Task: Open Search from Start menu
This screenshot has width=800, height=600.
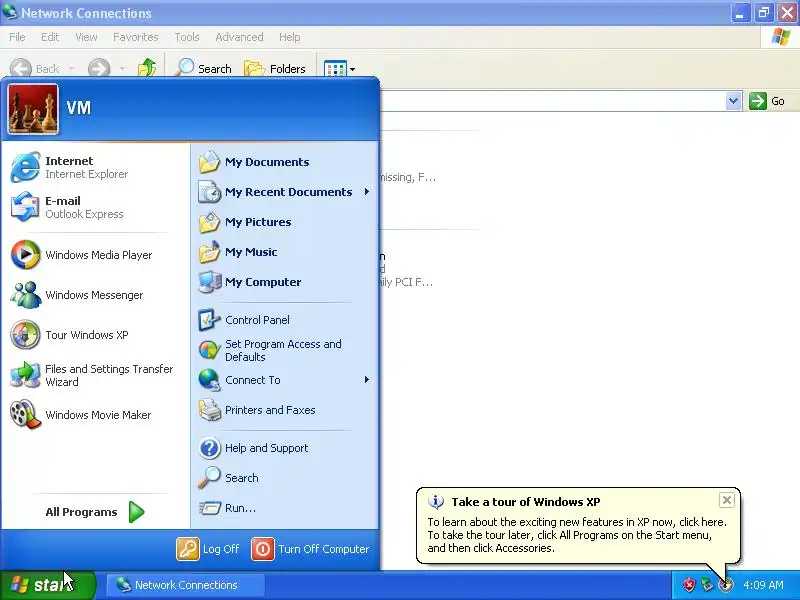Action: (284, 478)
